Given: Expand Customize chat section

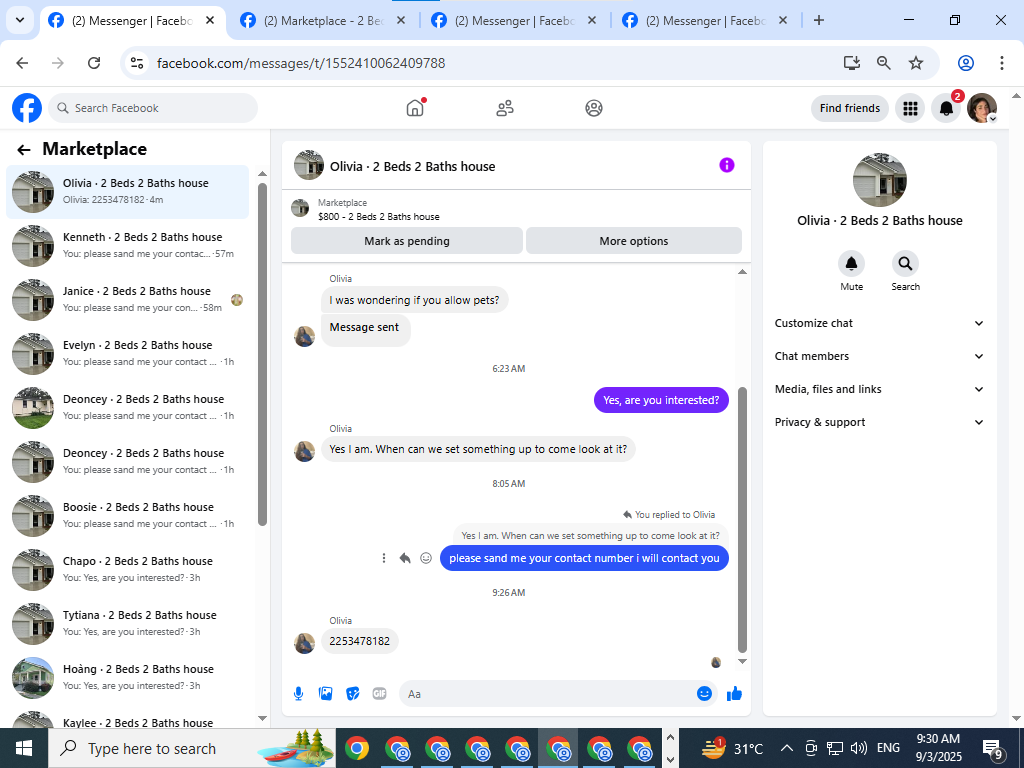Looking at the screenshot, I should (x=879, y=323).
